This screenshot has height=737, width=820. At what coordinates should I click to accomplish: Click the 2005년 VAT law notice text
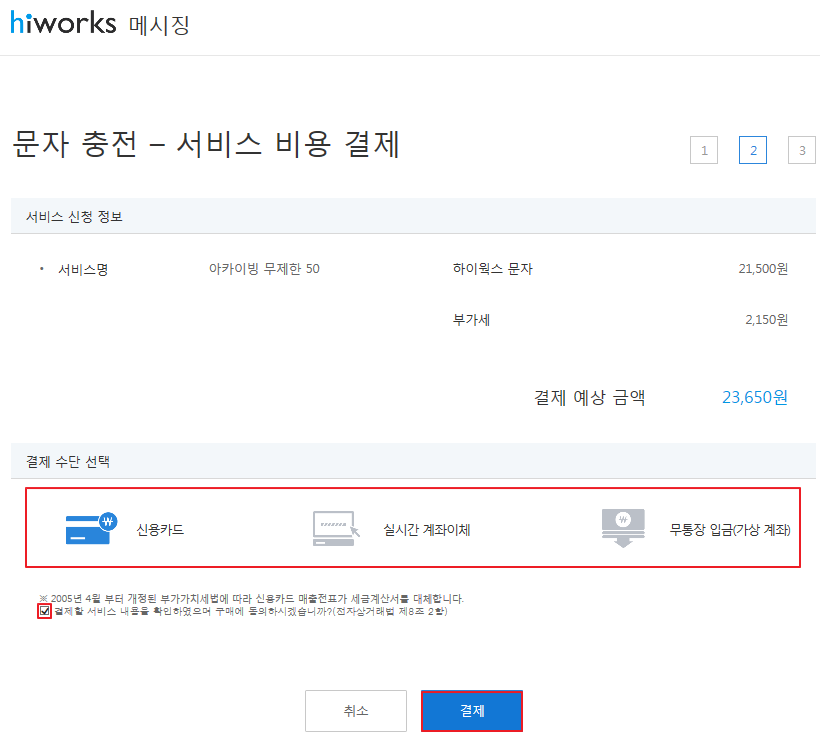[252, 598]
